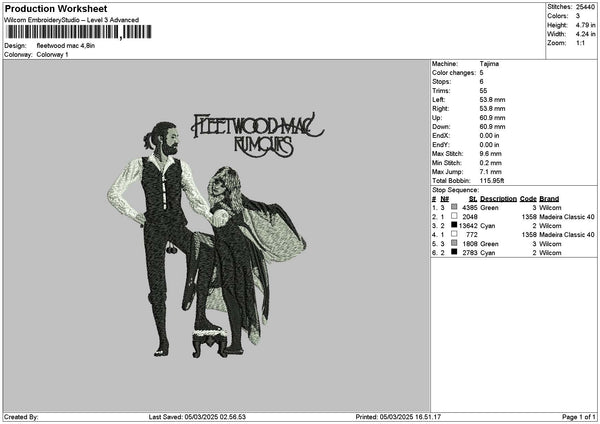The height and width of the screenshot is (424, 600).
Task: Click the Width value 4.24 in
Action: click(x=585, y=34)
